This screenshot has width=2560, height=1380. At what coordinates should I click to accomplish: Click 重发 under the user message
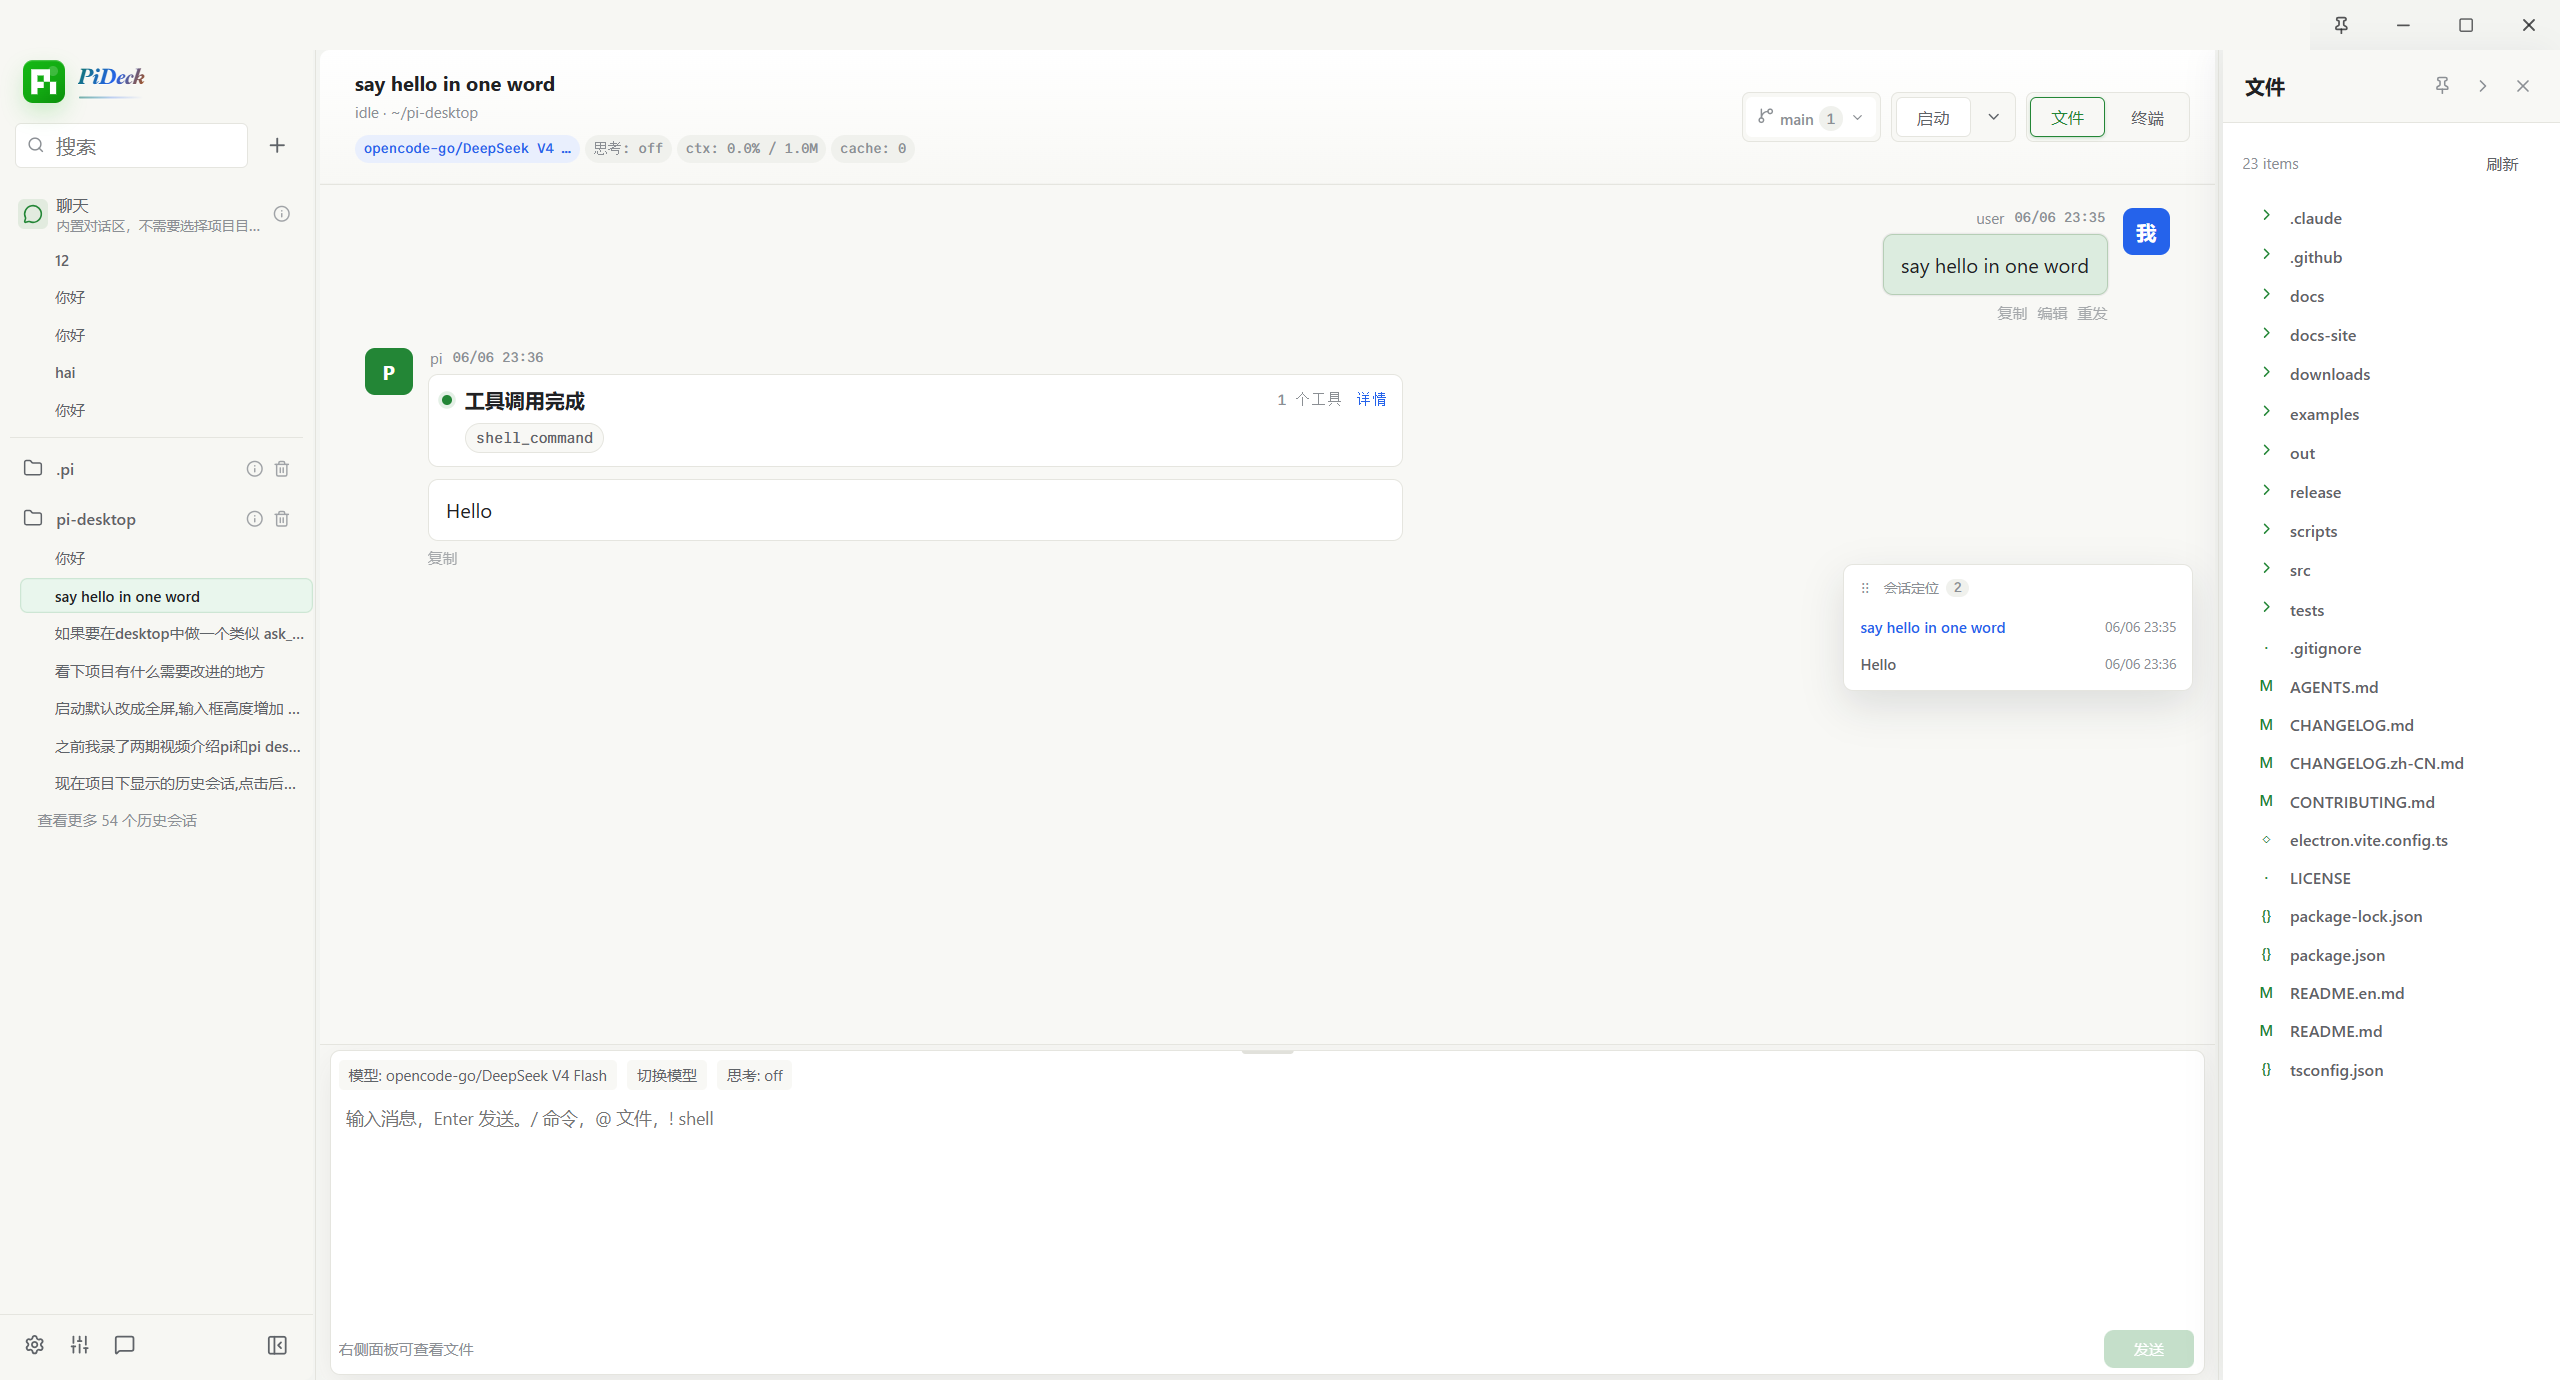tap(2092, 313)
